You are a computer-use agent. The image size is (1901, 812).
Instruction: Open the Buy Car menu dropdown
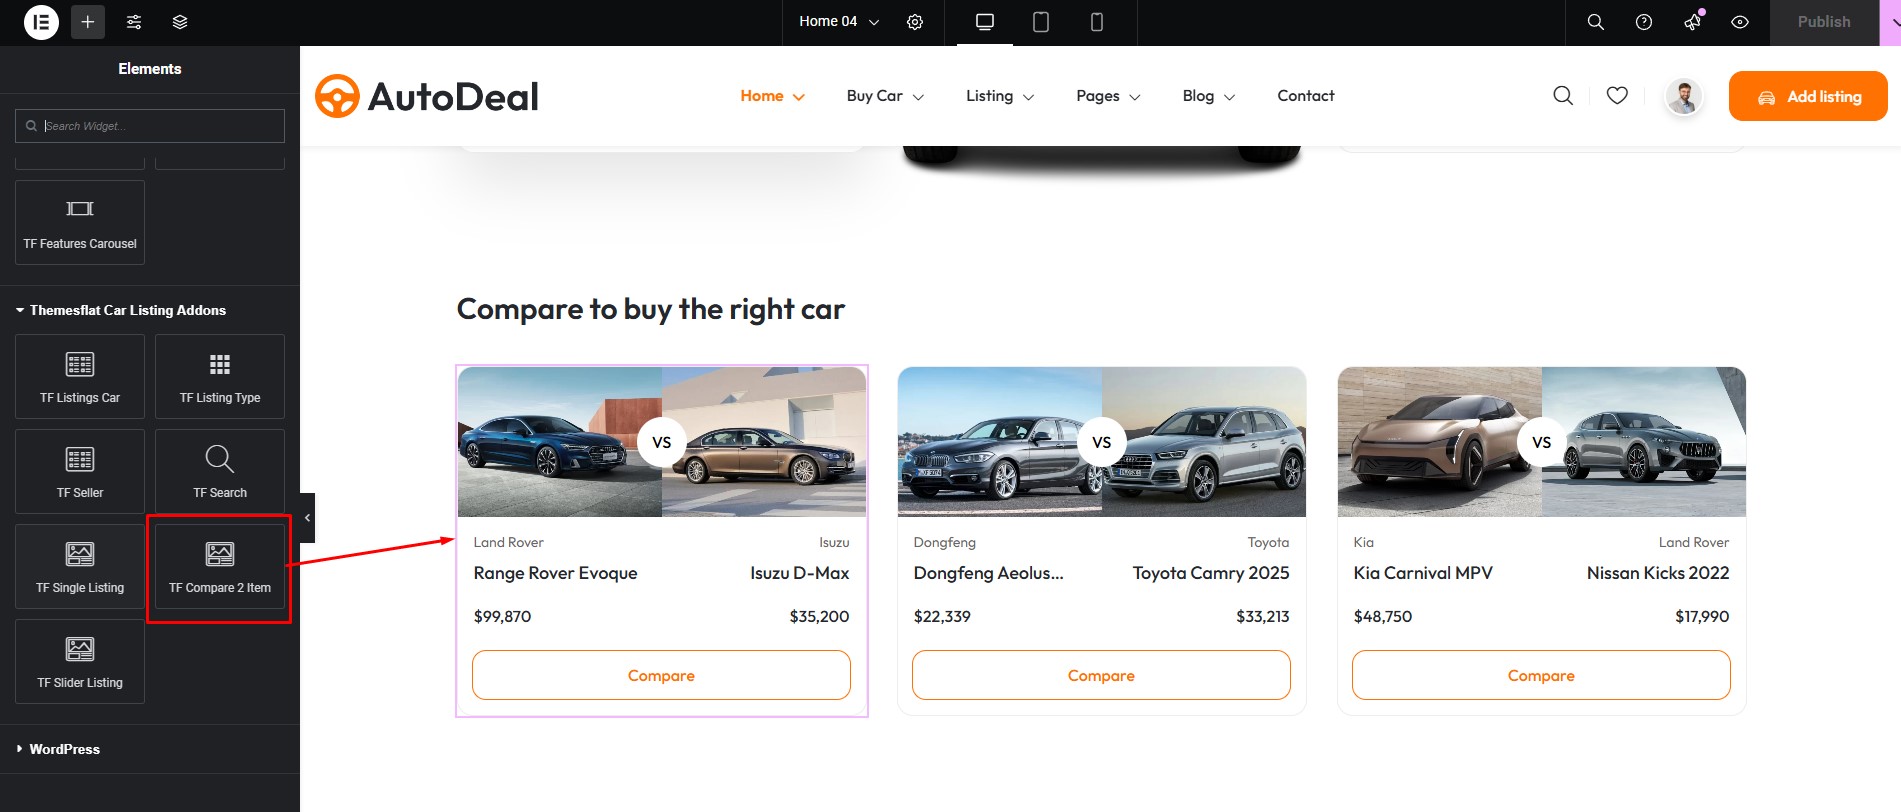click(885, 96)
